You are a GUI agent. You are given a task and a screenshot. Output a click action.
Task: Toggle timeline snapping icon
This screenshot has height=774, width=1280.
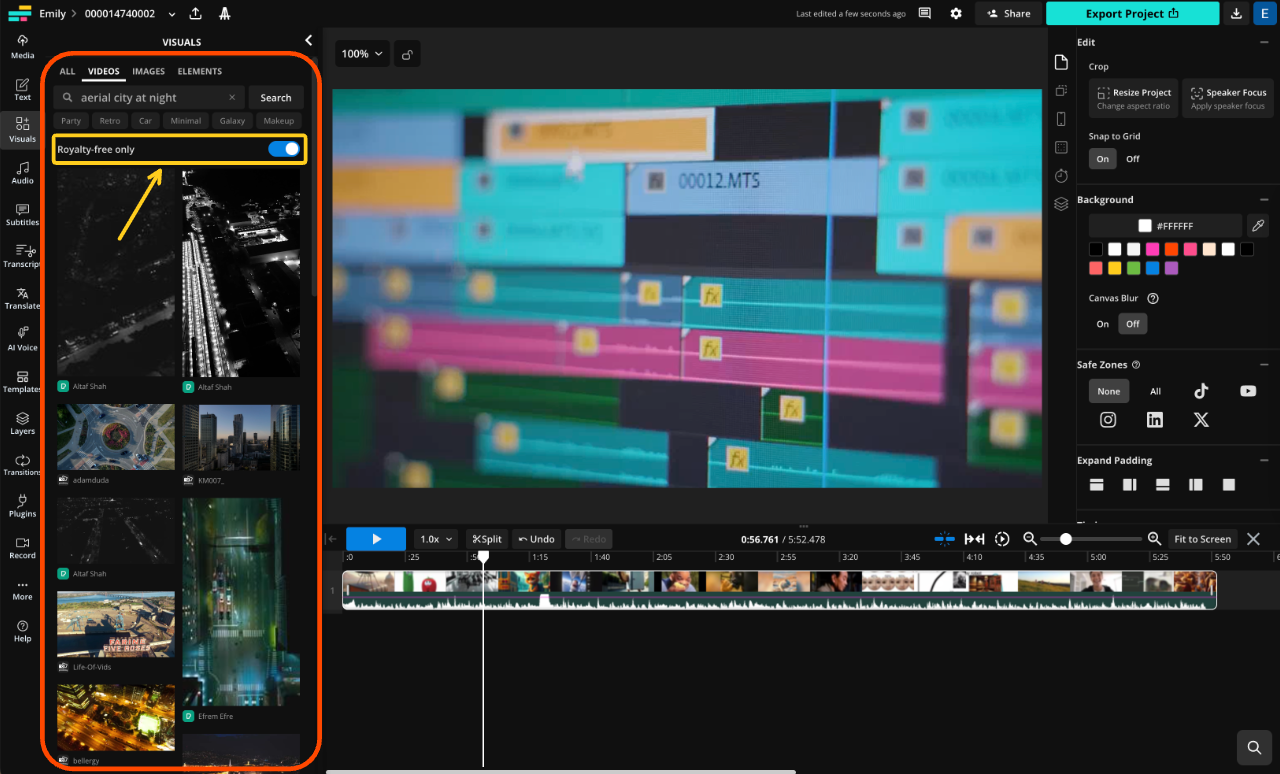point(945,539)
